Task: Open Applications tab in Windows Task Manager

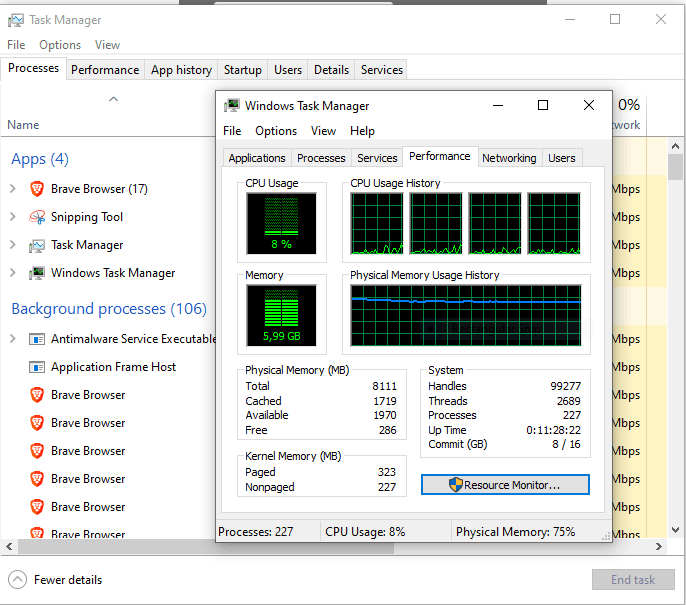Action: [x=257, y=158]
